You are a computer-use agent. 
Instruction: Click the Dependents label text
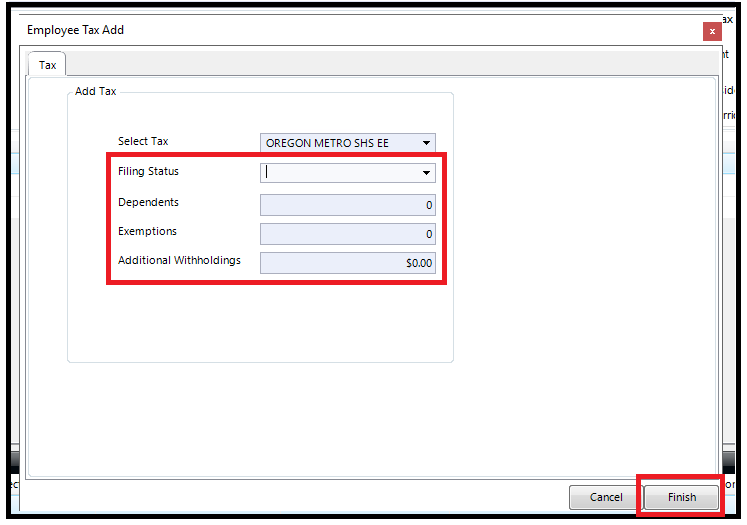[148, 202]
